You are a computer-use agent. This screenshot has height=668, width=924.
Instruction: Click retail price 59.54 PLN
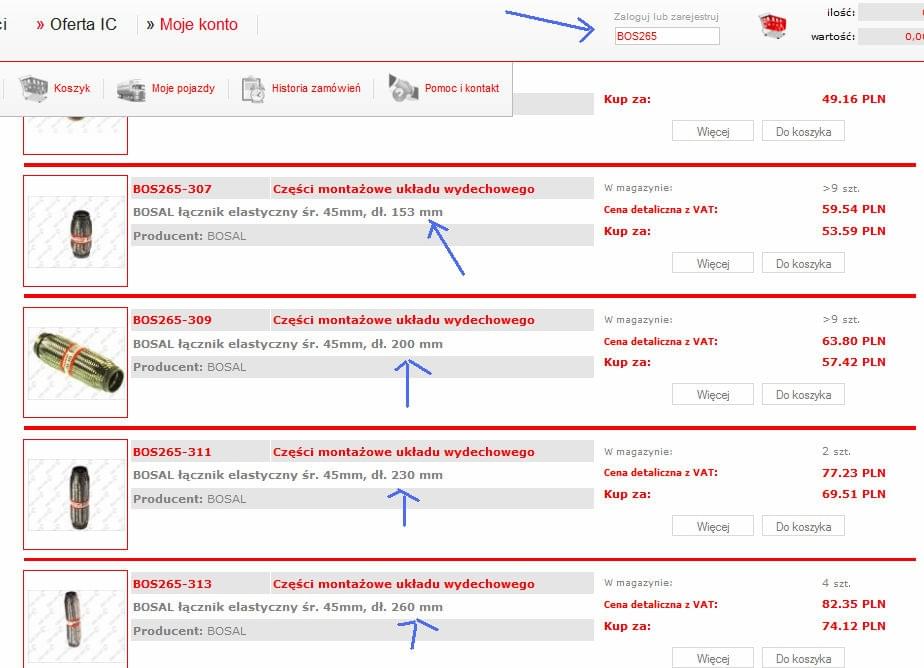pos(854,209)
